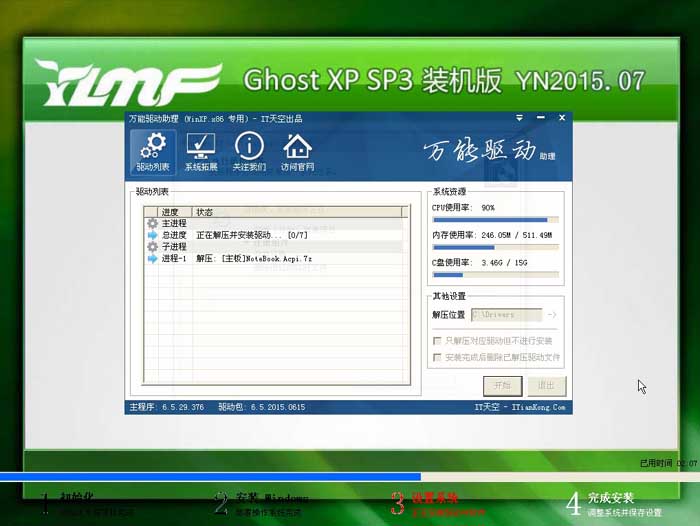Select the 正在解压并安装驱动 status row
700x526 pixels.
275,235
